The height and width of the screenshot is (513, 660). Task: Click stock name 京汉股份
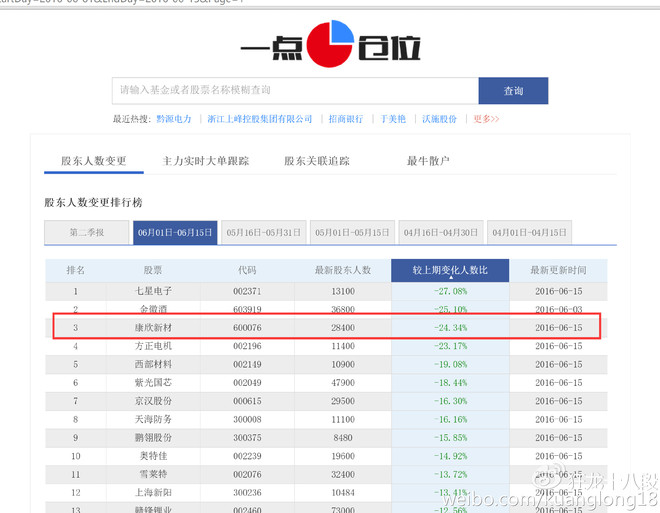pyautogui.click(x=153, y=401)
